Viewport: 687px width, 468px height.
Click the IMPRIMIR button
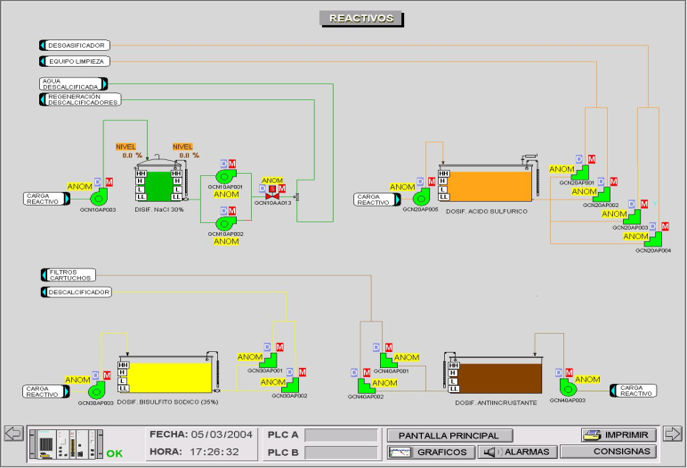(620, 435)
